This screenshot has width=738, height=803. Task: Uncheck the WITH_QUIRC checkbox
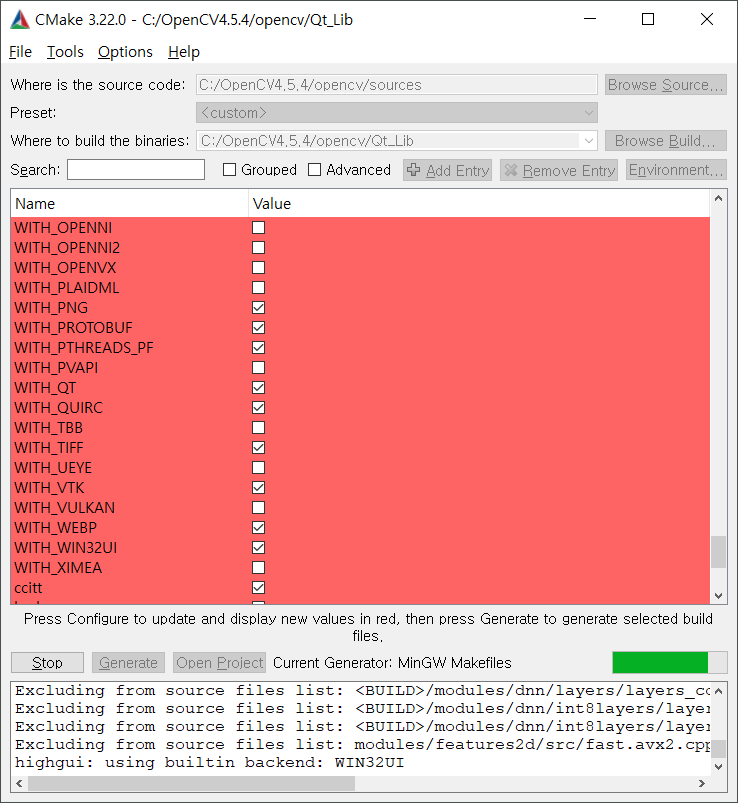click(x=259, y=407)
